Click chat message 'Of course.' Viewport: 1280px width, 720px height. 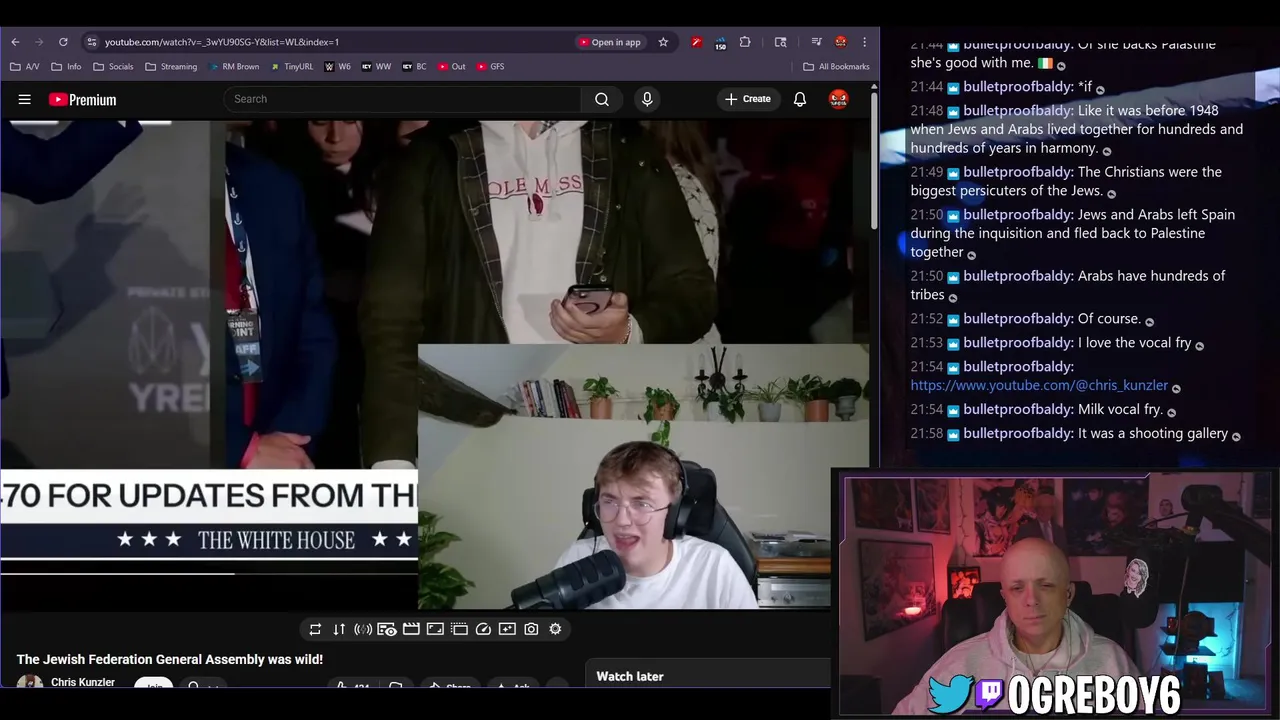[x=1109, y=318]
